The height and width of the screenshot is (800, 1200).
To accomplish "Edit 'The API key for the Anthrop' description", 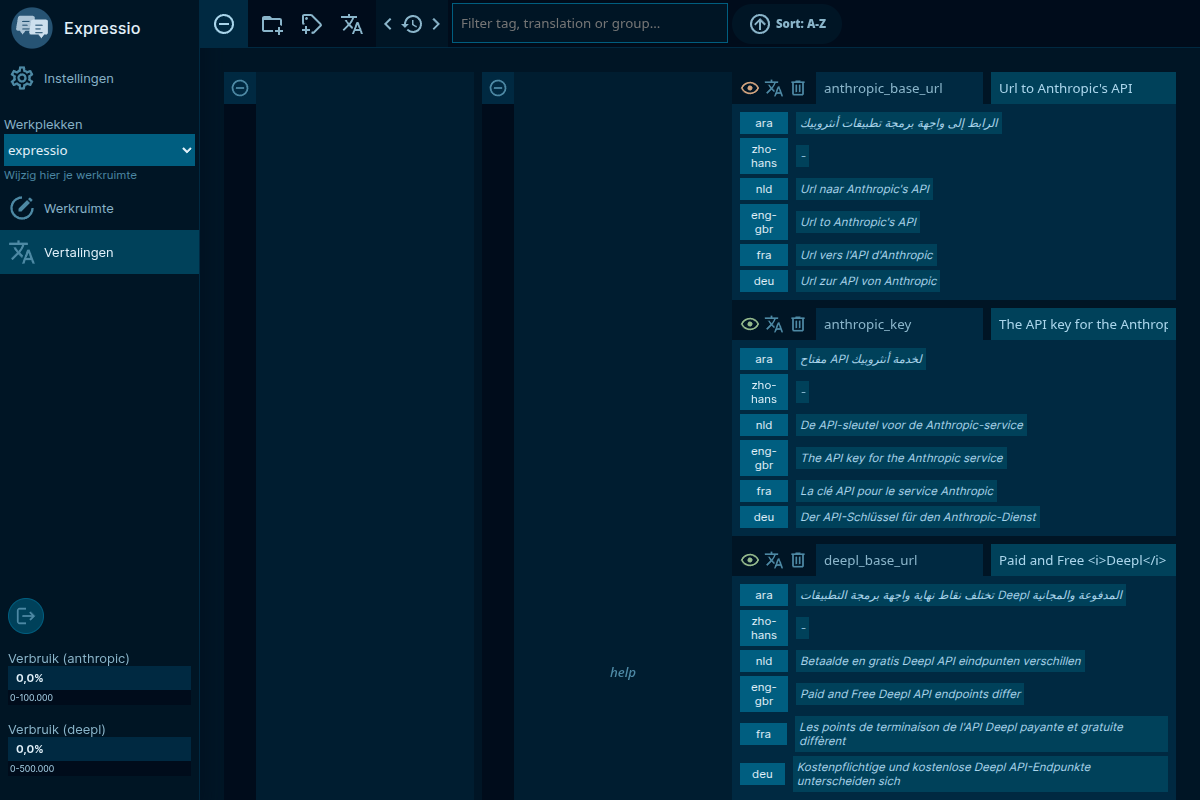I will point(1083,324).
